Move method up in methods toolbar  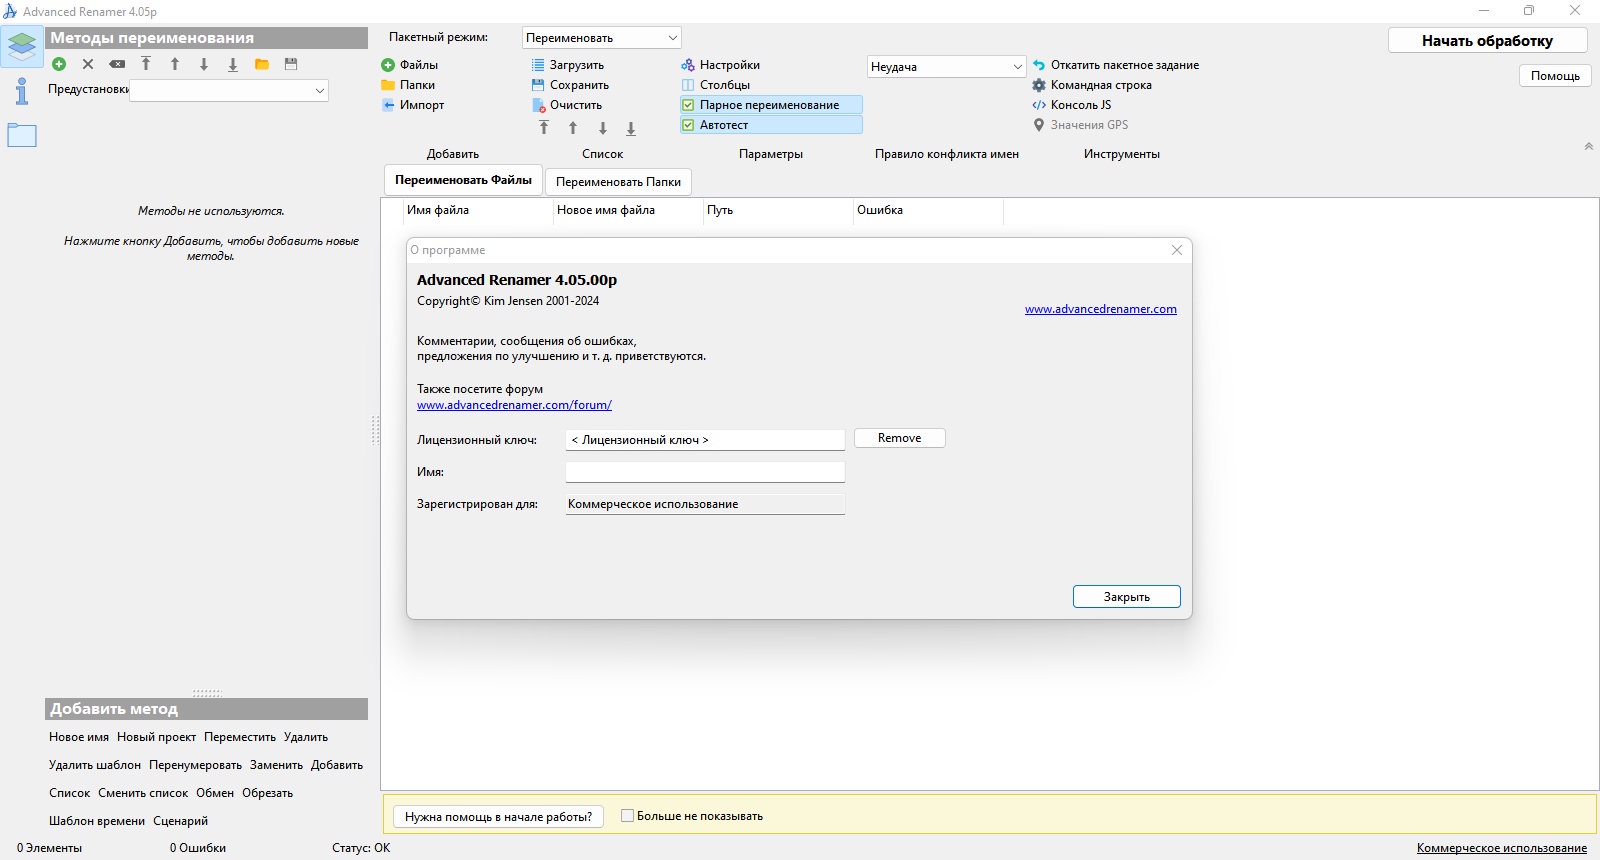(175, 64)
